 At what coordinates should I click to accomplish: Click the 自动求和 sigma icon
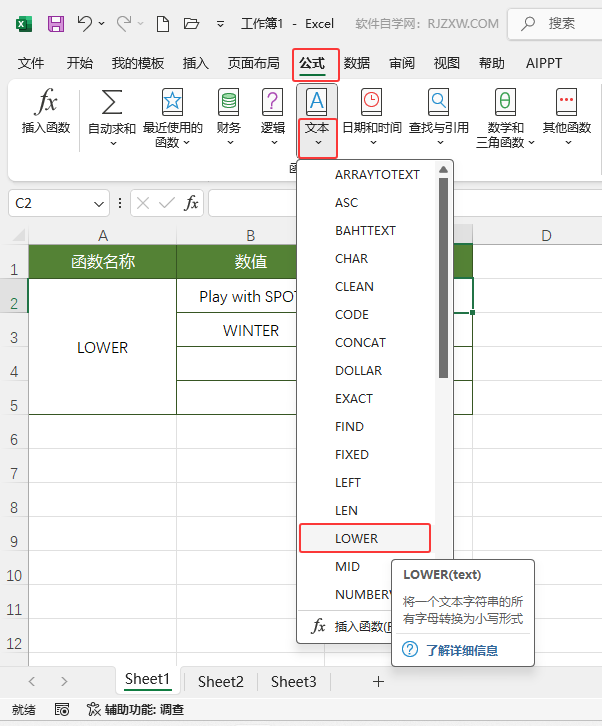coord(112,102)
